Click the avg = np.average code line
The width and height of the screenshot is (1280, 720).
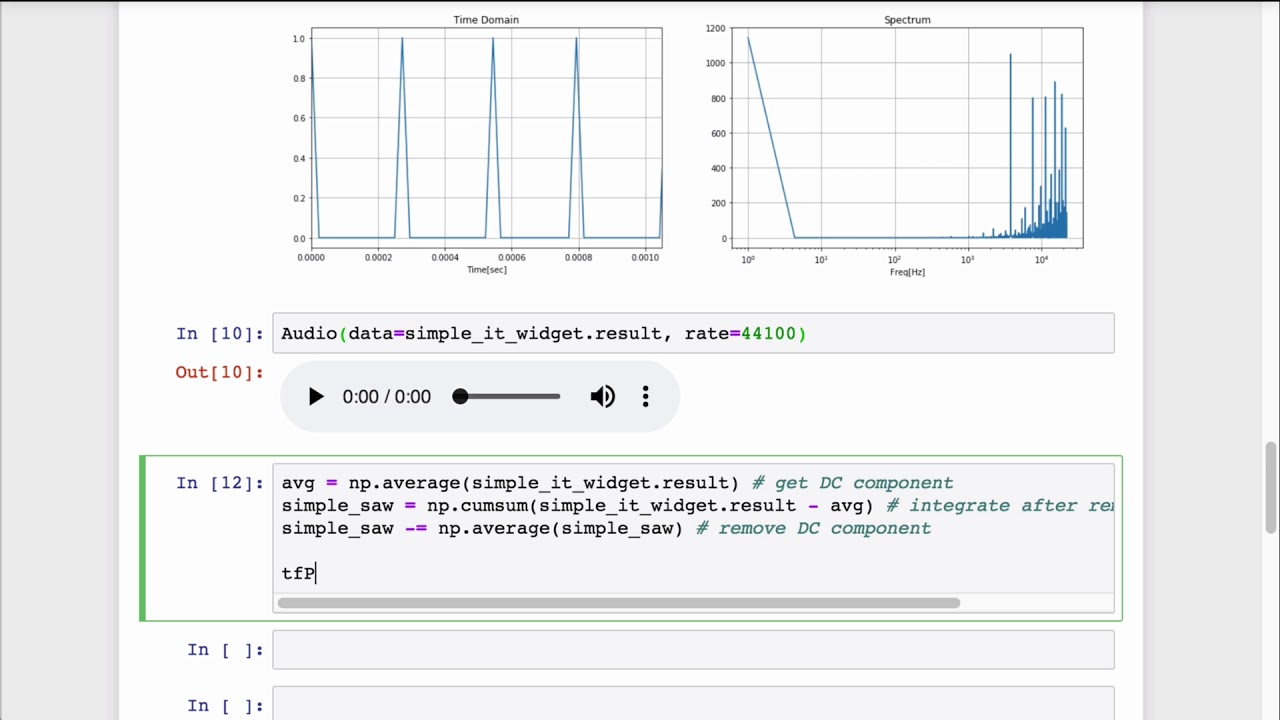[x=617, y=483]
